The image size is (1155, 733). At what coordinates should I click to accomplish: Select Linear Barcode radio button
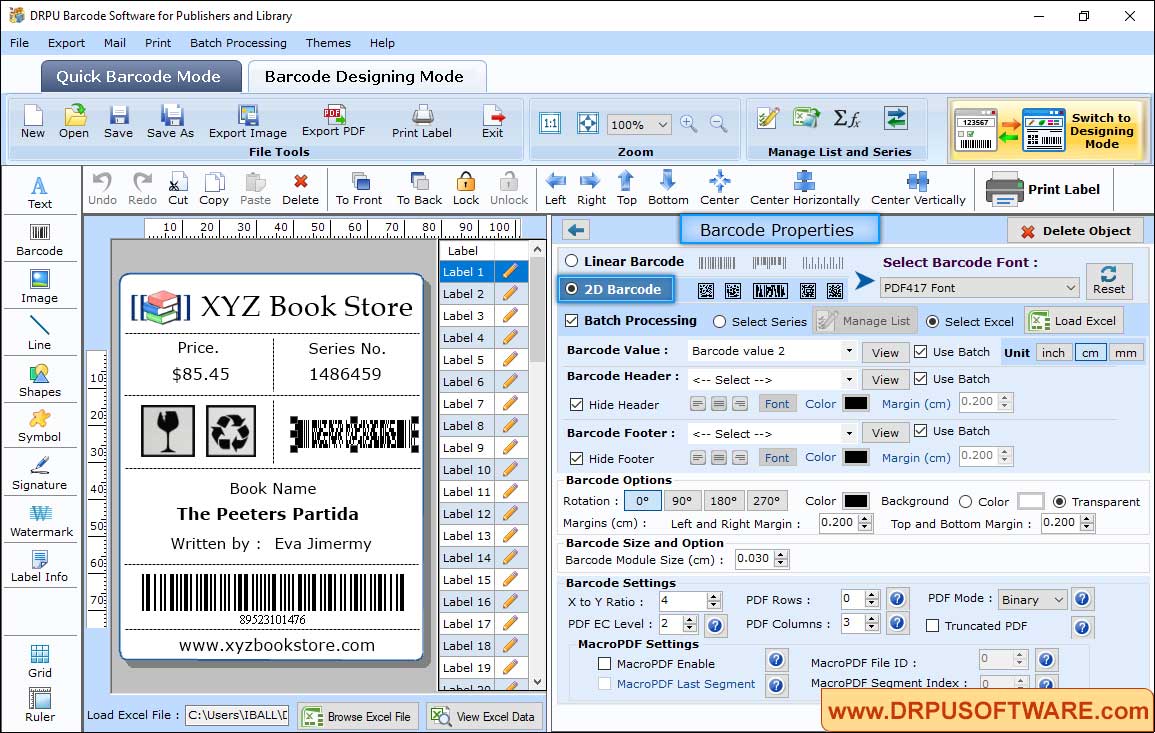(572, 261)
